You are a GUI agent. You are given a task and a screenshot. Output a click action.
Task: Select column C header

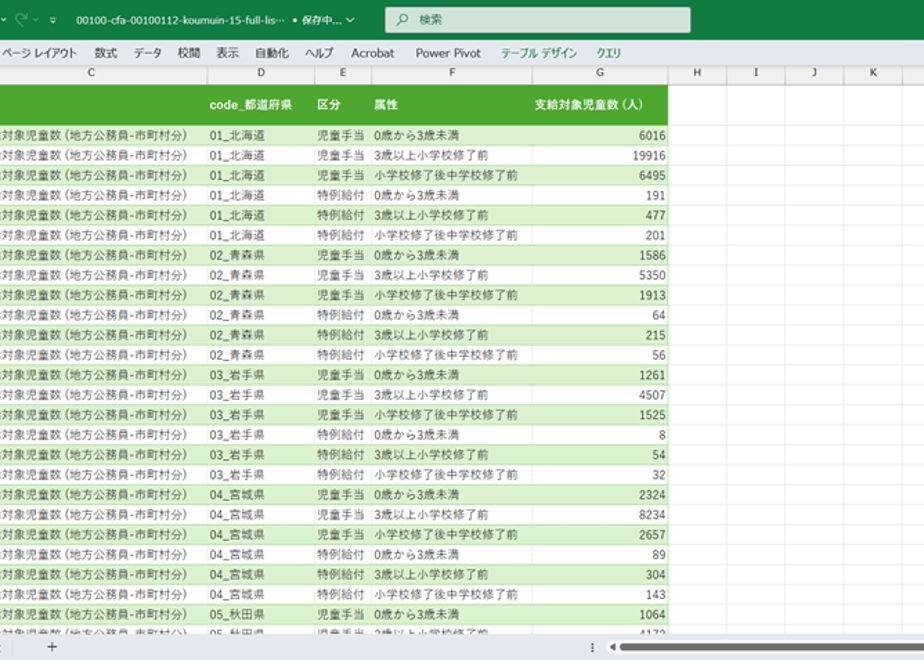click(91, 72)
